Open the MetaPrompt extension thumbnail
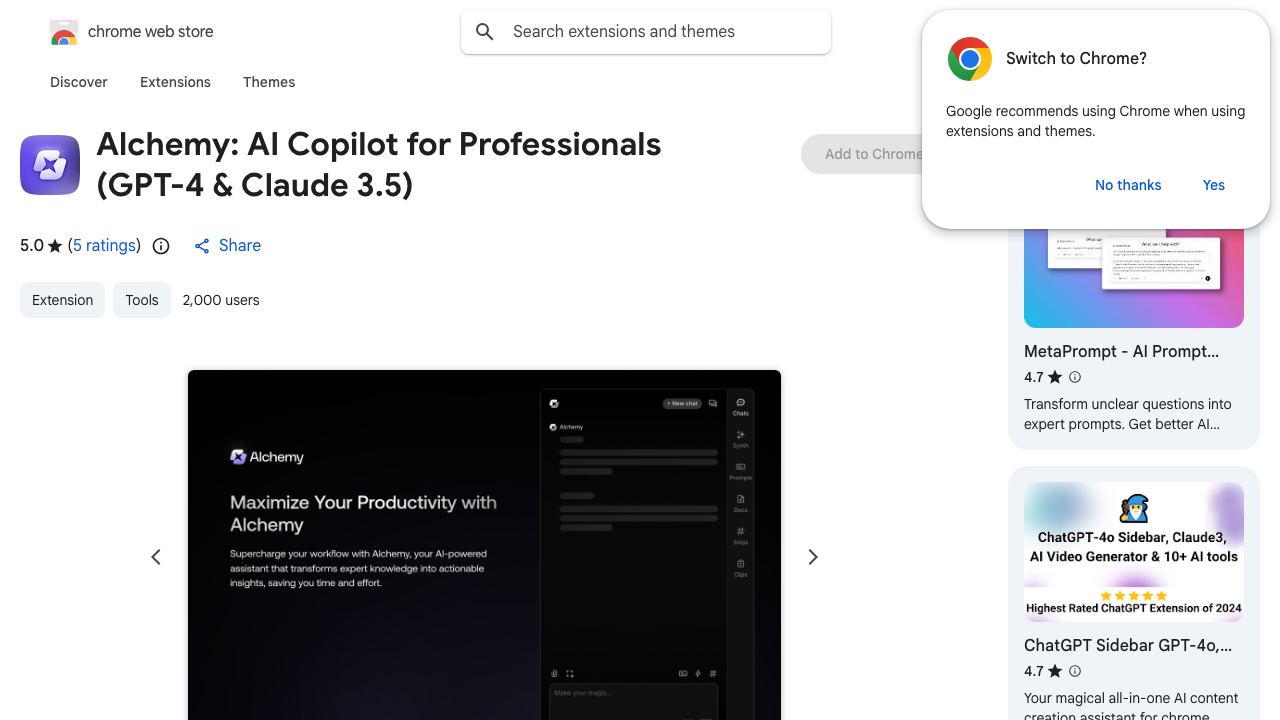The height and width of the screenshot is (720, 1280). pyautogui.click(x=1134, y=278)
